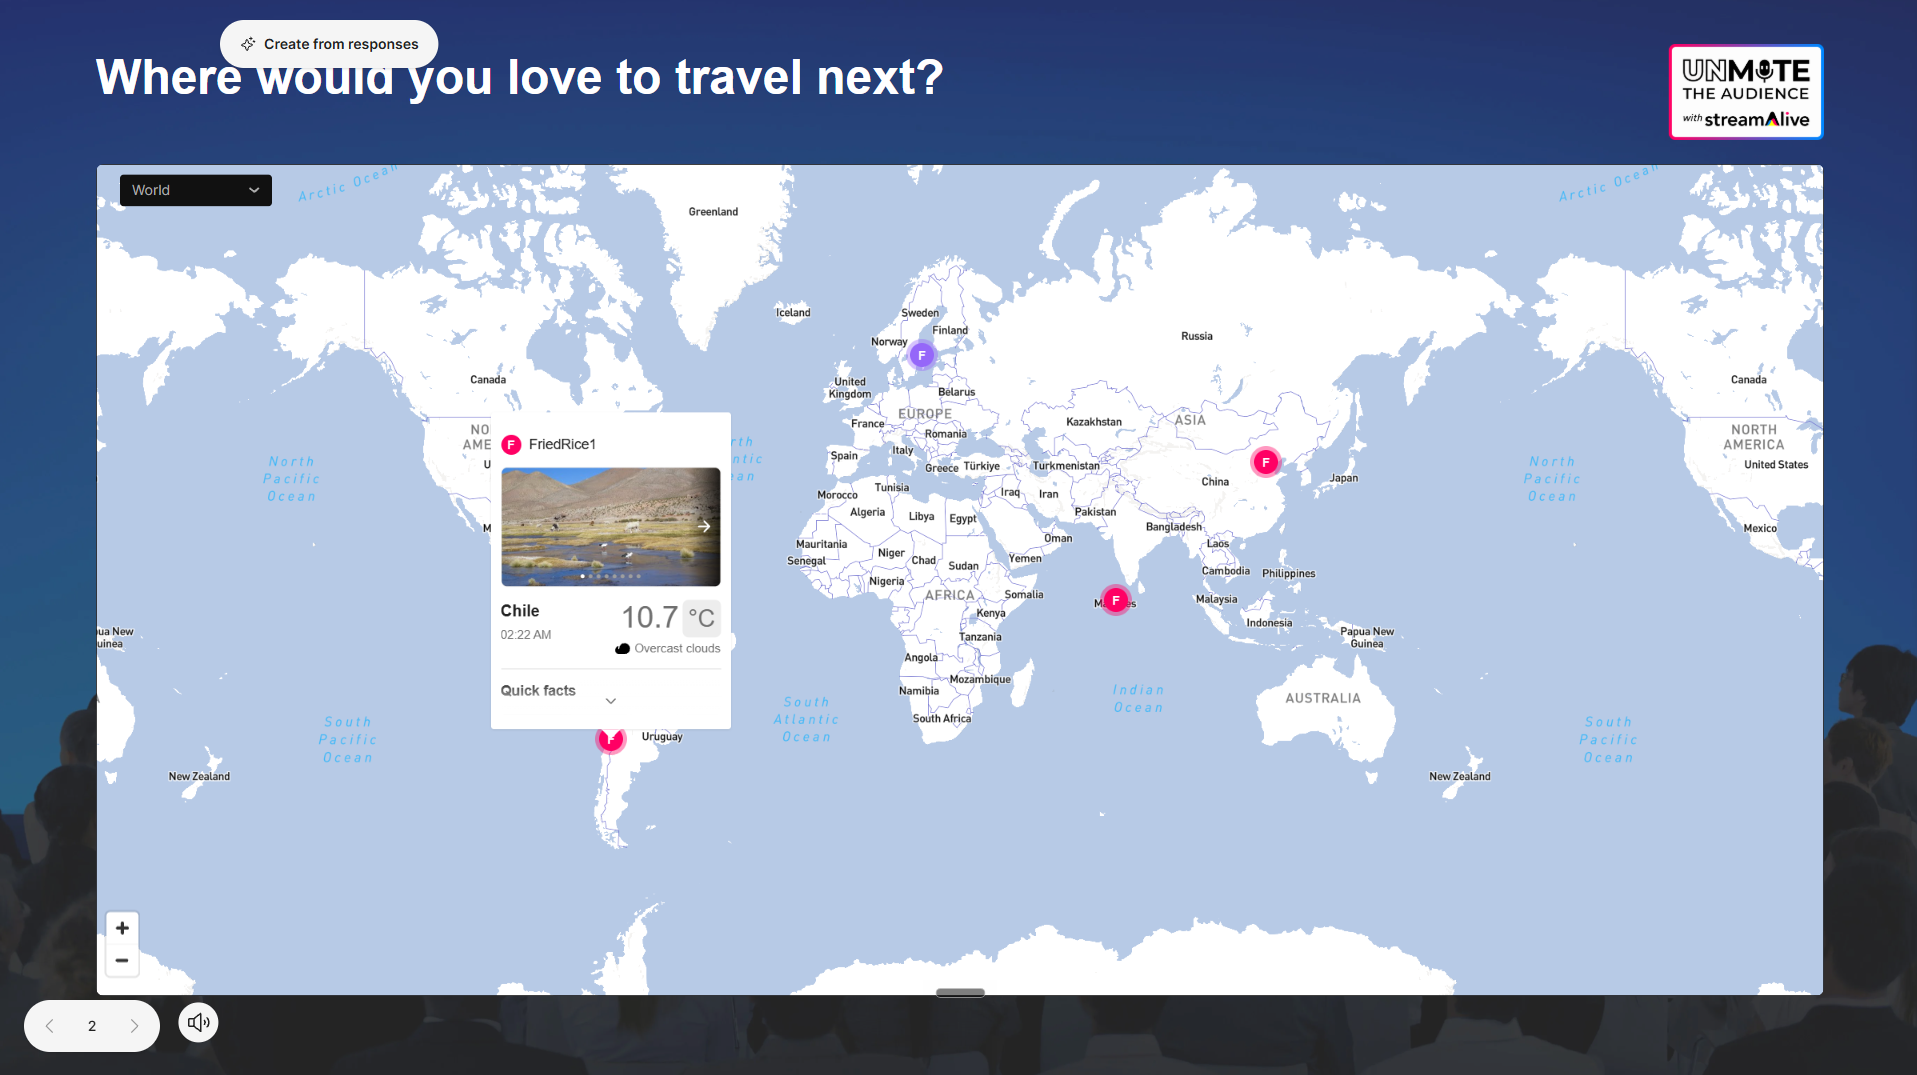The width and height of the screenshot is (1917, 1075).
Task: Zoom in on the map
Action: (x=122, y=928)
